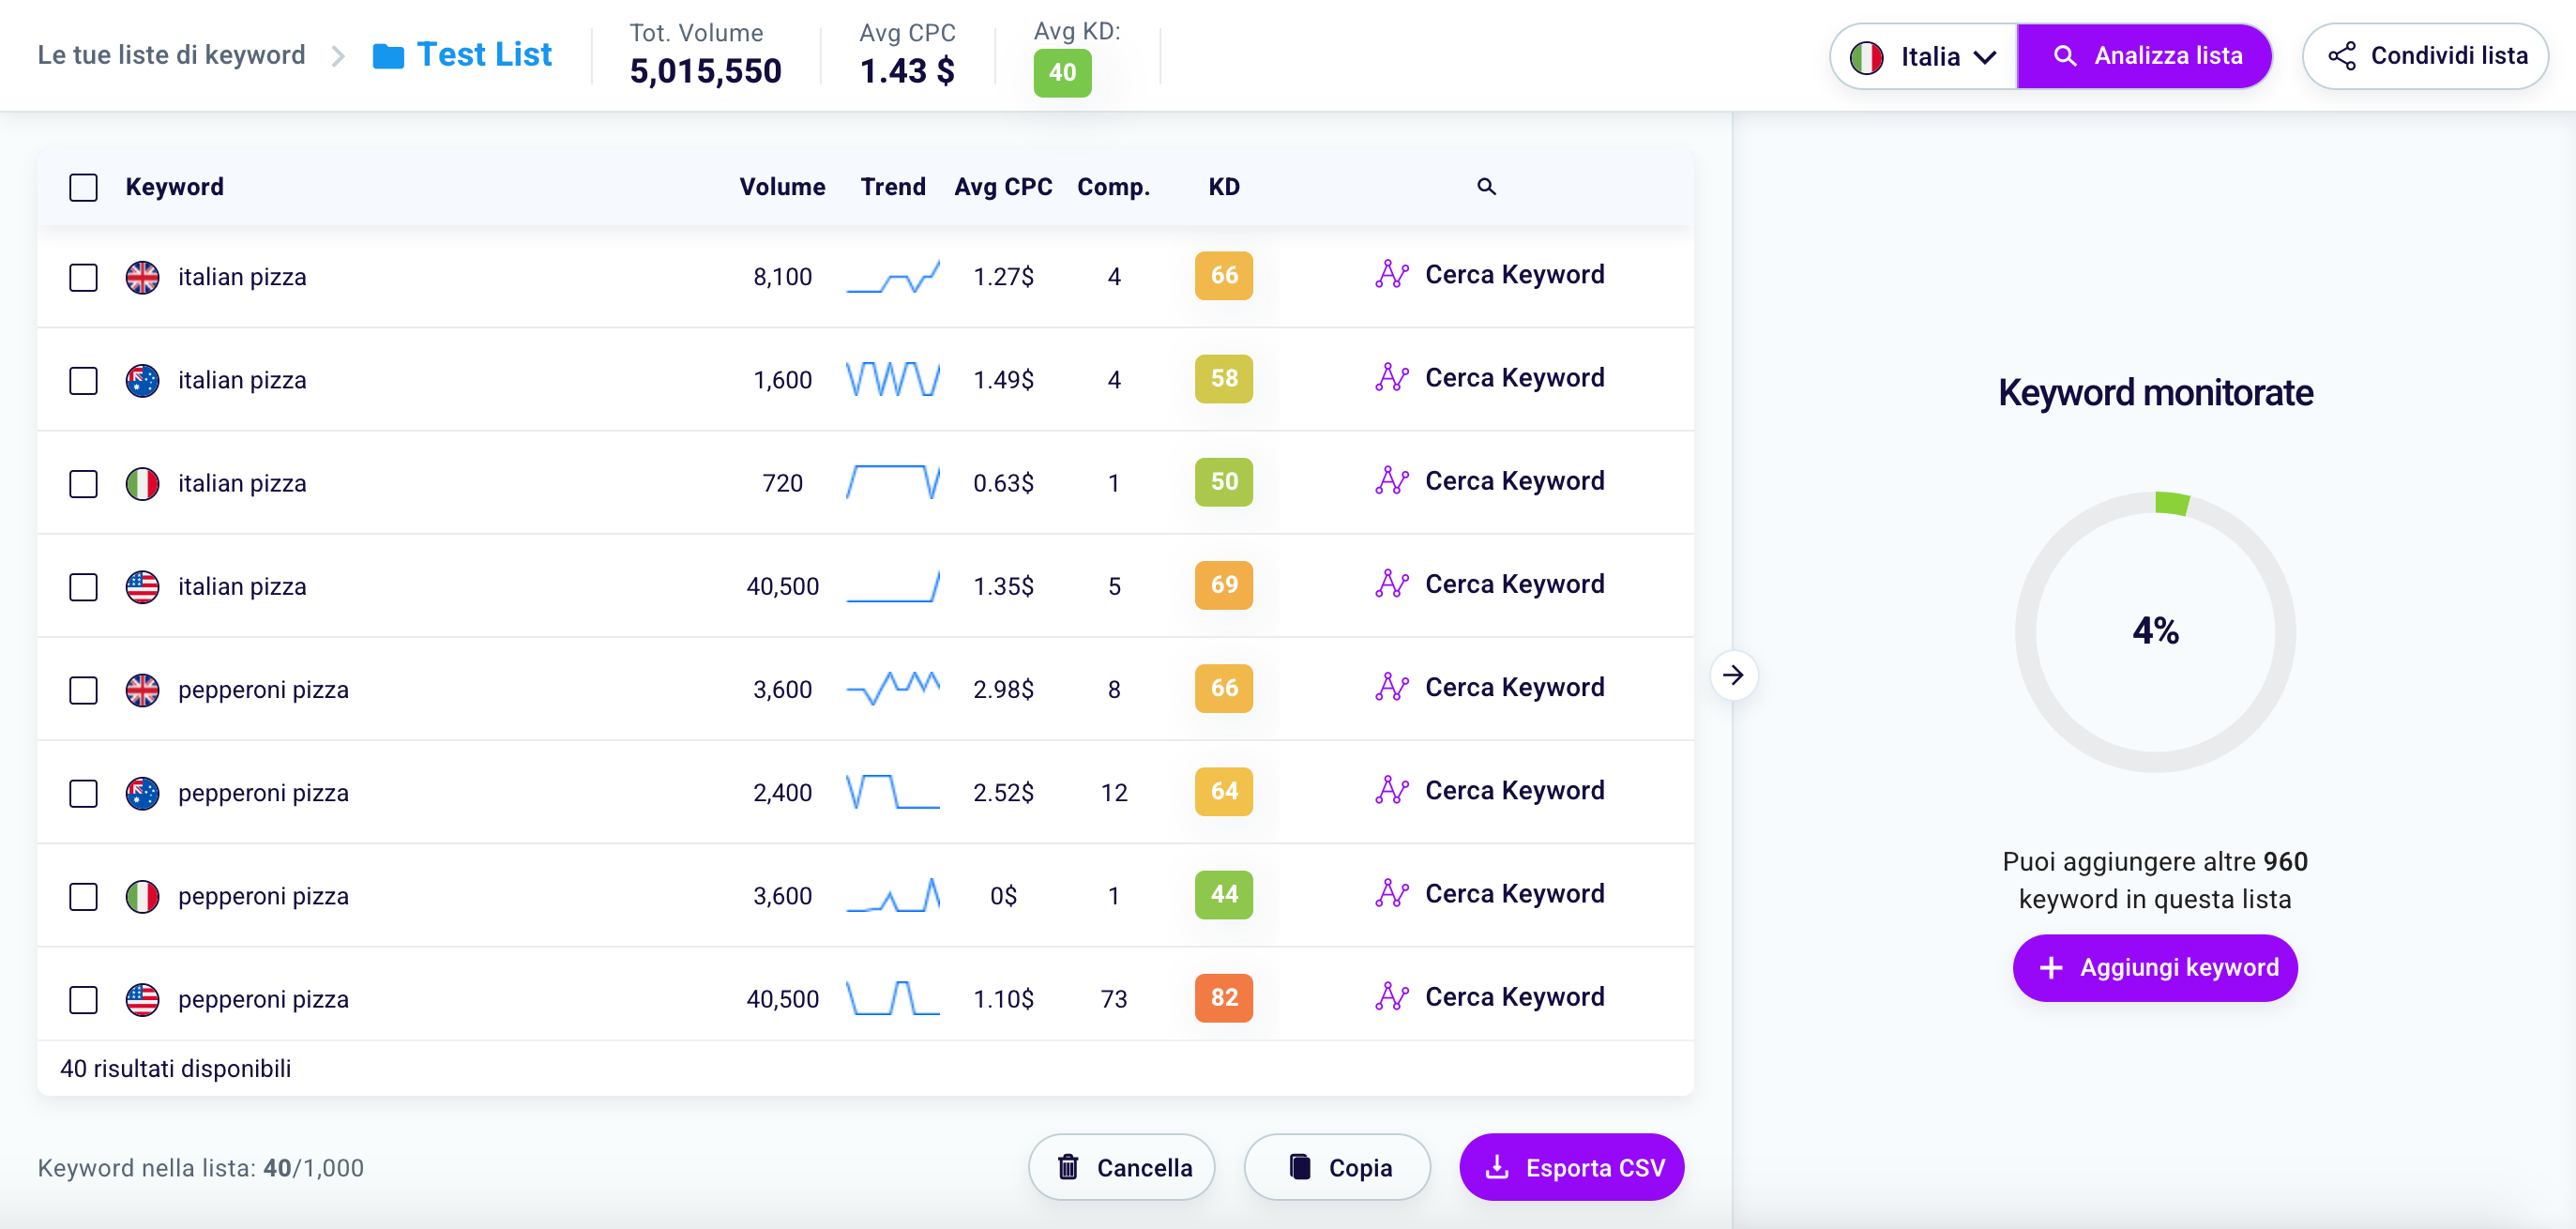Click the Condividi lista share button
Image resolution: width=2576 pixels, height=1229 pixels.
pos(2424,56)
